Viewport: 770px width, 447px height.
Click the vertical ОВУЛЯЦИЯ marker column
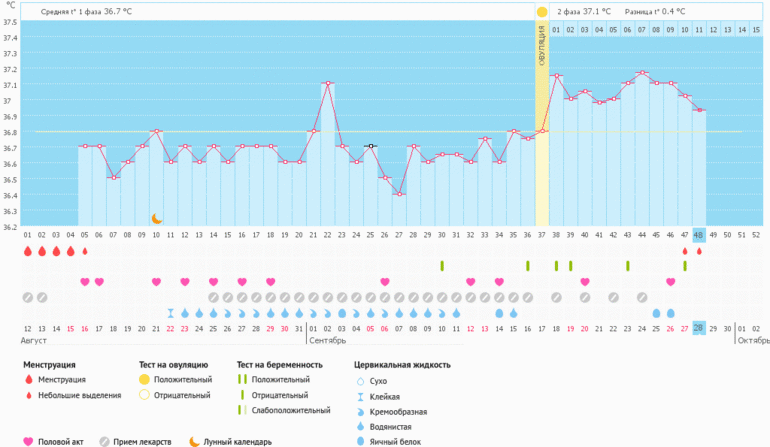click(542, 120)
